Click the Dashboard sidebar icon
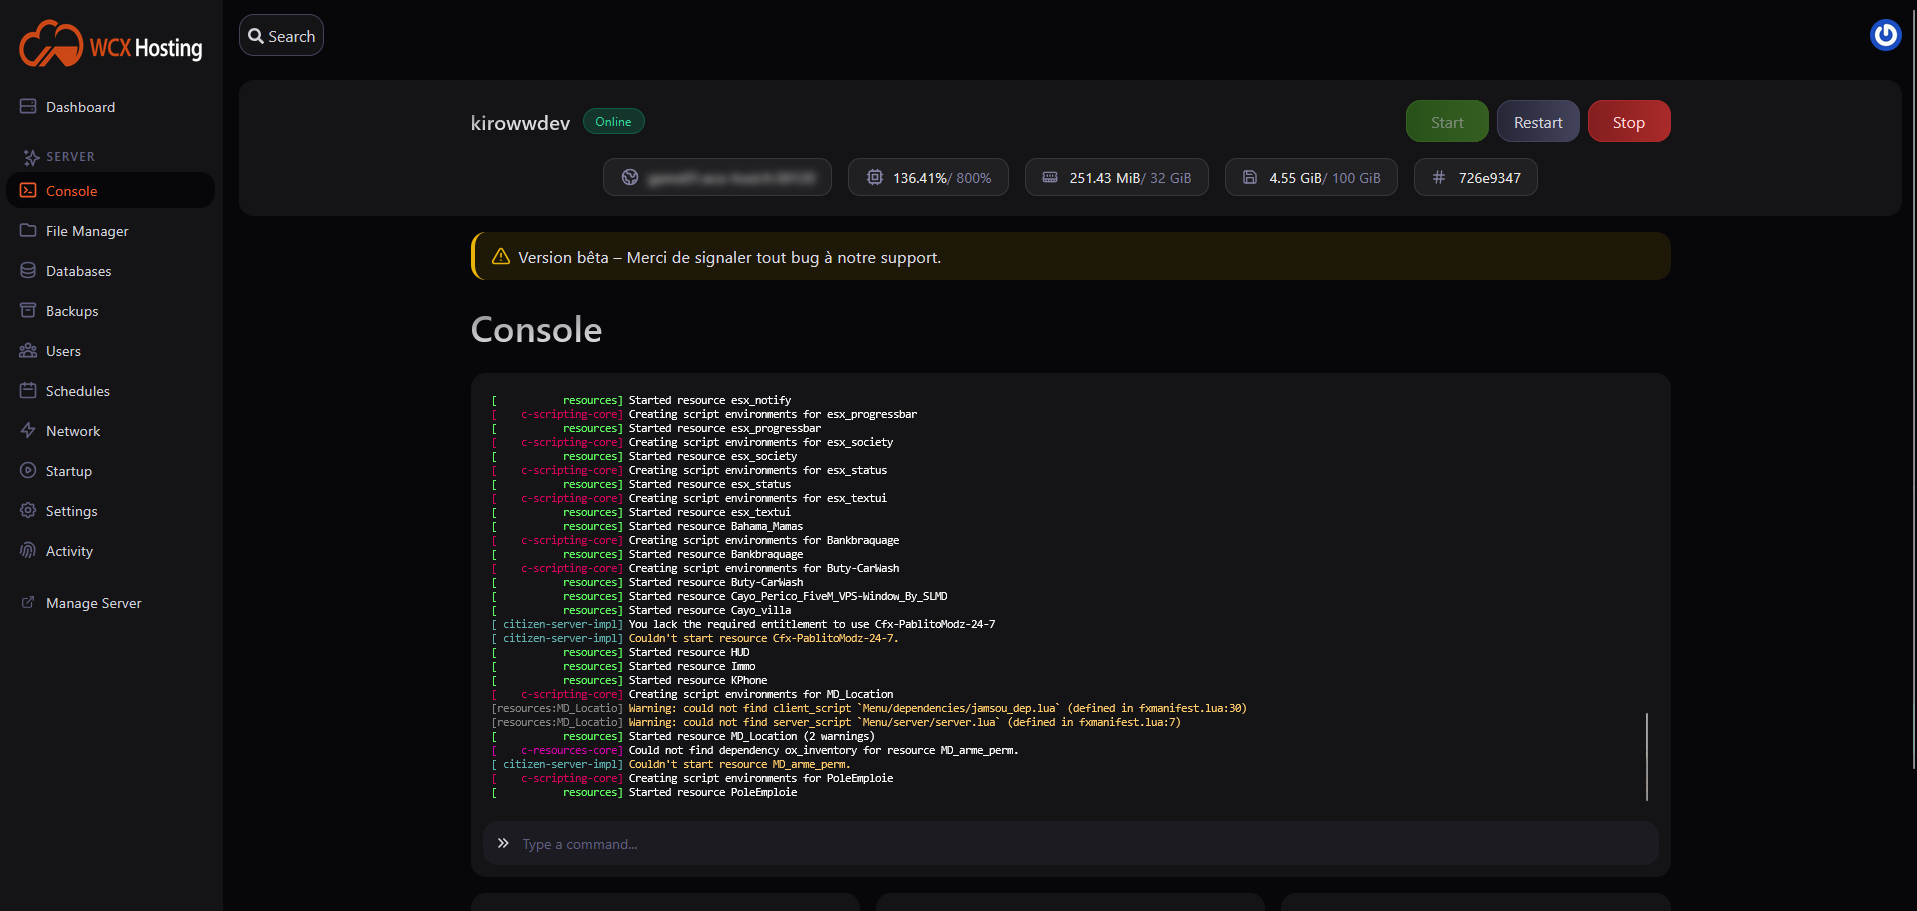Screen dimensions: 1917x911 [x=28, y=106]
